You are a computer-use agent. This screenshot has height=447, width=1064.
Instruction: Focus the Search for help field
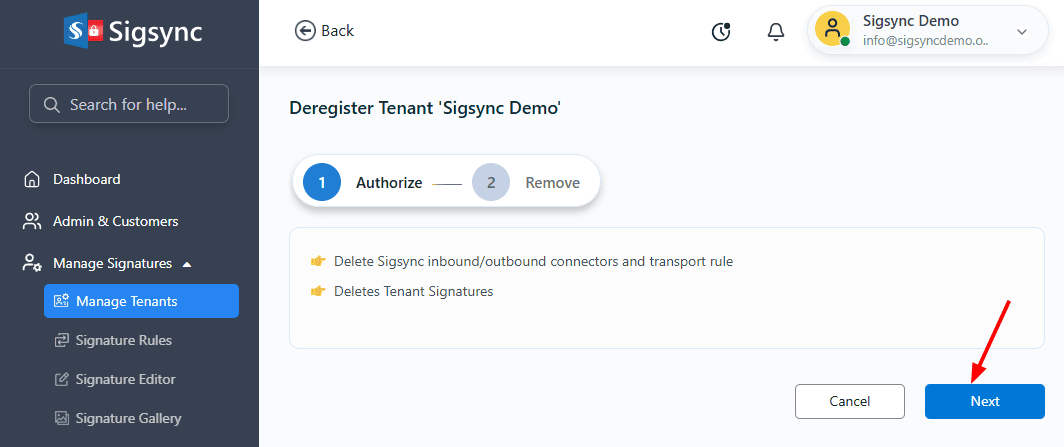pos(129,104)
